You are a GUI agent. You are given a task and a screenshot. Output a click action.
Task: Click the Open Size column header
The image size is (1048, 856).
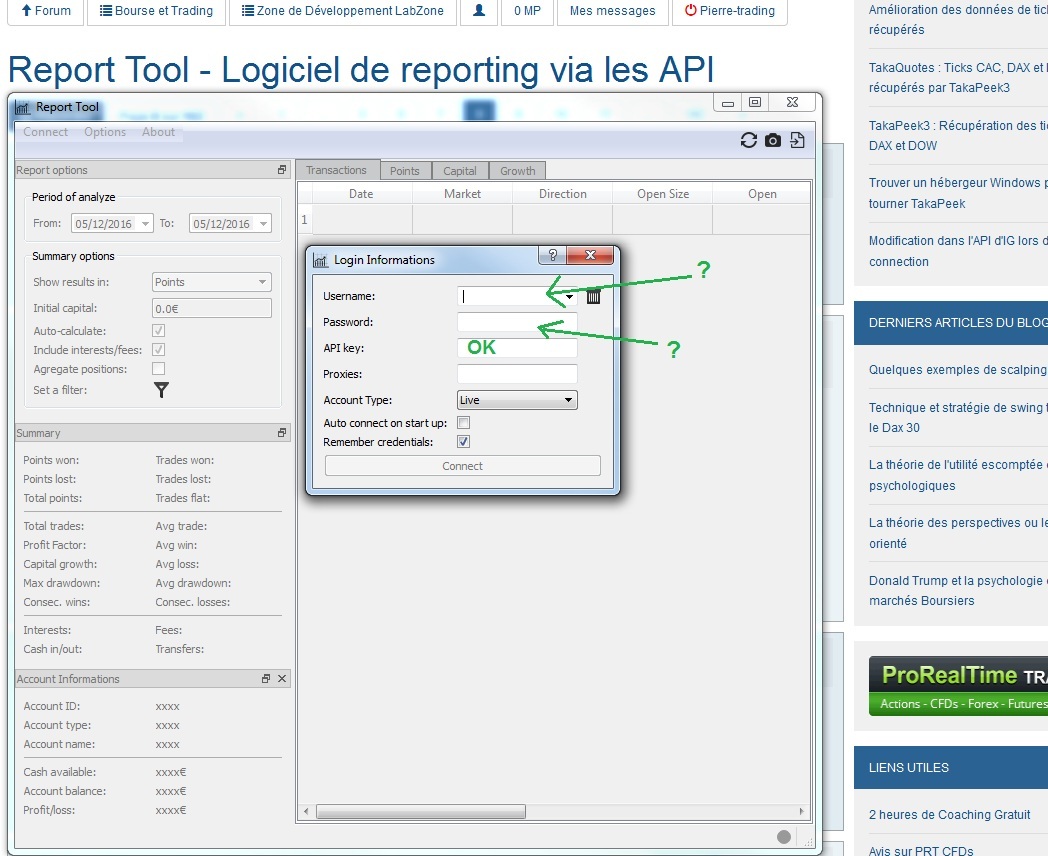coord(663,194)
